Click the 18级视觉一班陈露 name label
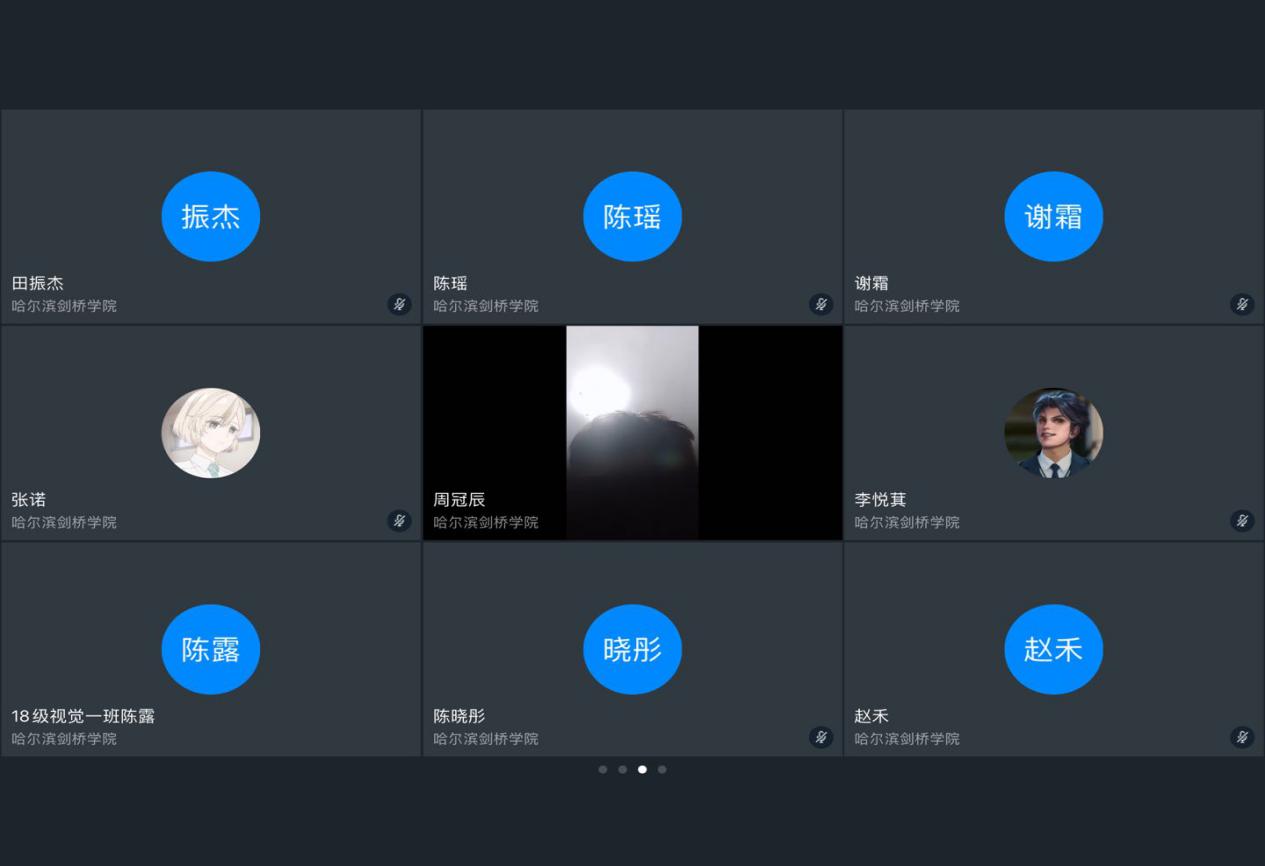The height and width of the screenshot is (866, 1265). [x=83, y=716]
